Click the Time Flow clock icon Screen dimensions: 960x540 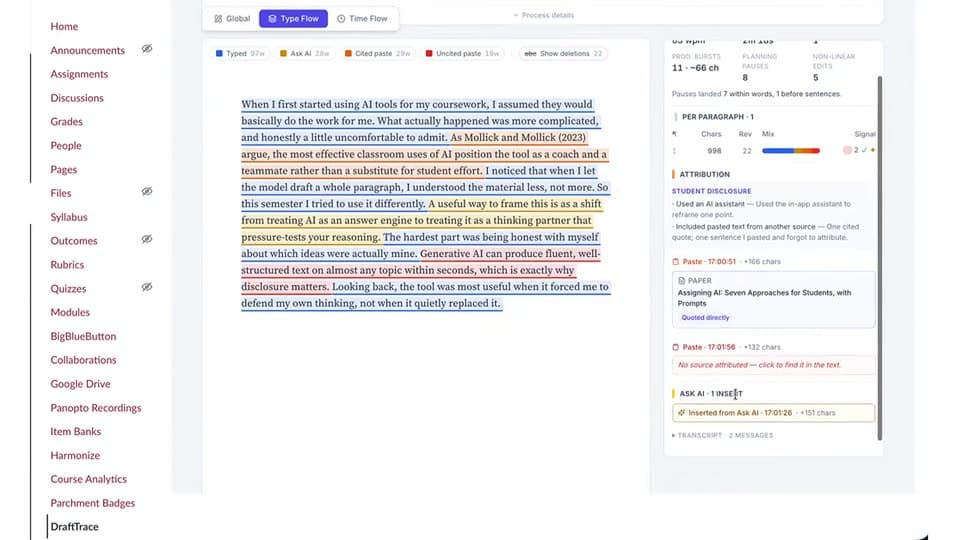click(341, 19)
